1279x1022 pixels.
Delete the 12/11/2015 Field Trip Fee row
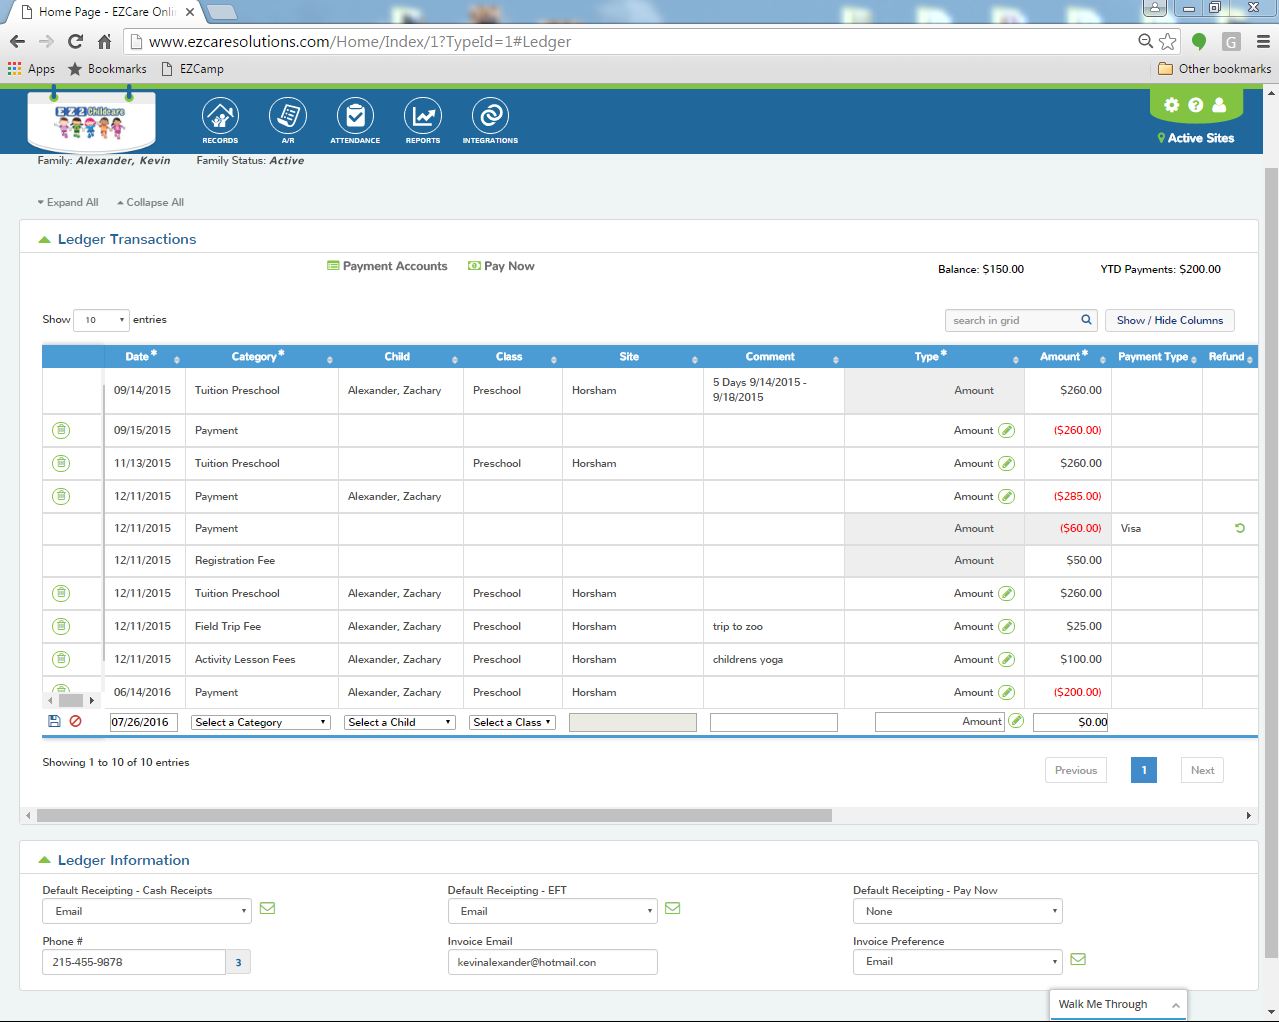pyautogui.click(x=61, y=626)
